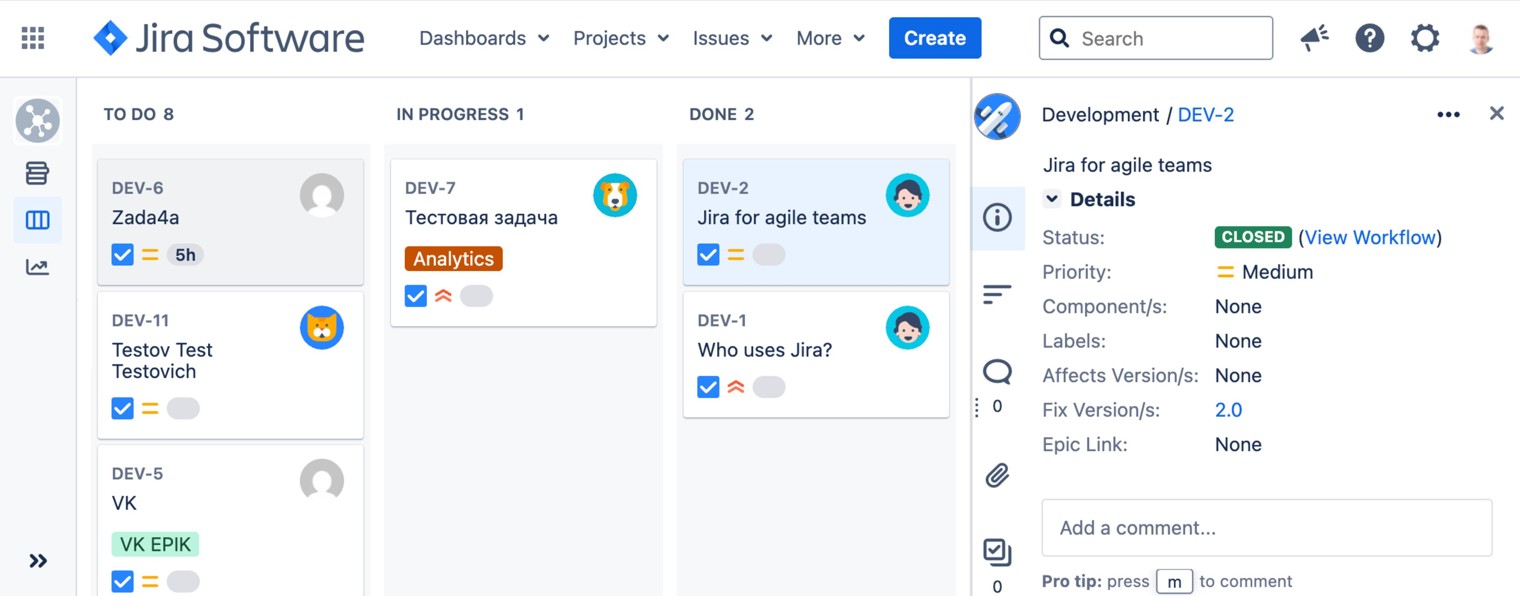The width and height of the screenshot is (1520, 596).
Task: Open the settings gear icon
Action: (1424, 38)
